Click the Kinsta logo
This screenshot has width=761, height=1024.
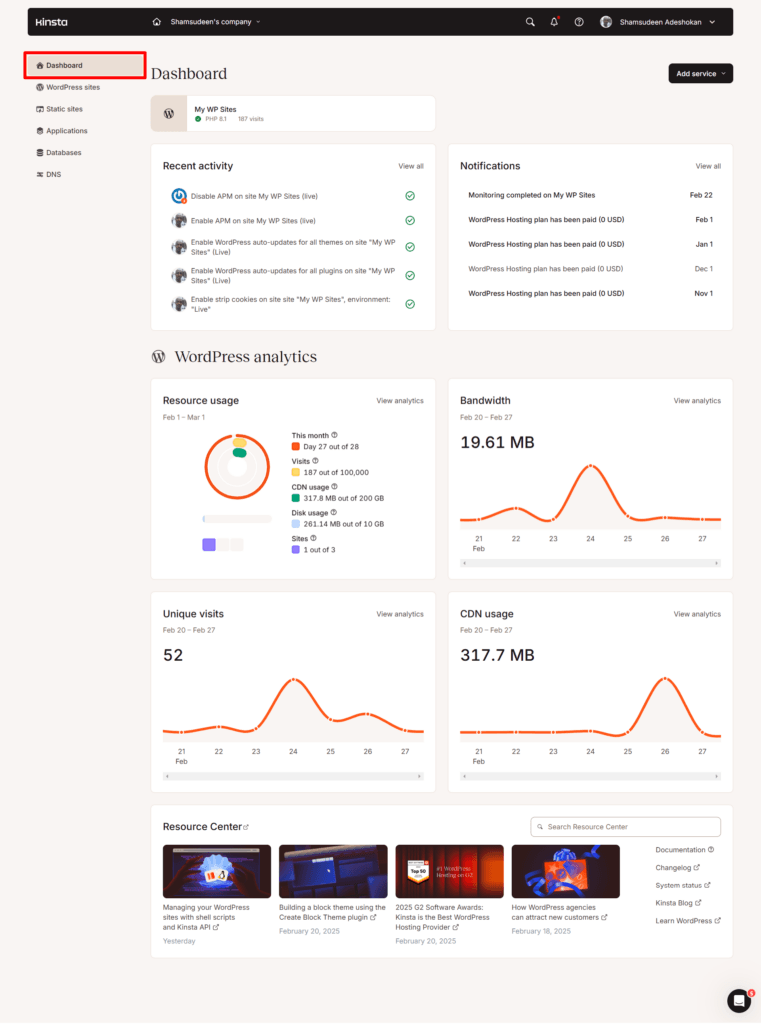pyautogui.click(x=52, y=22)
